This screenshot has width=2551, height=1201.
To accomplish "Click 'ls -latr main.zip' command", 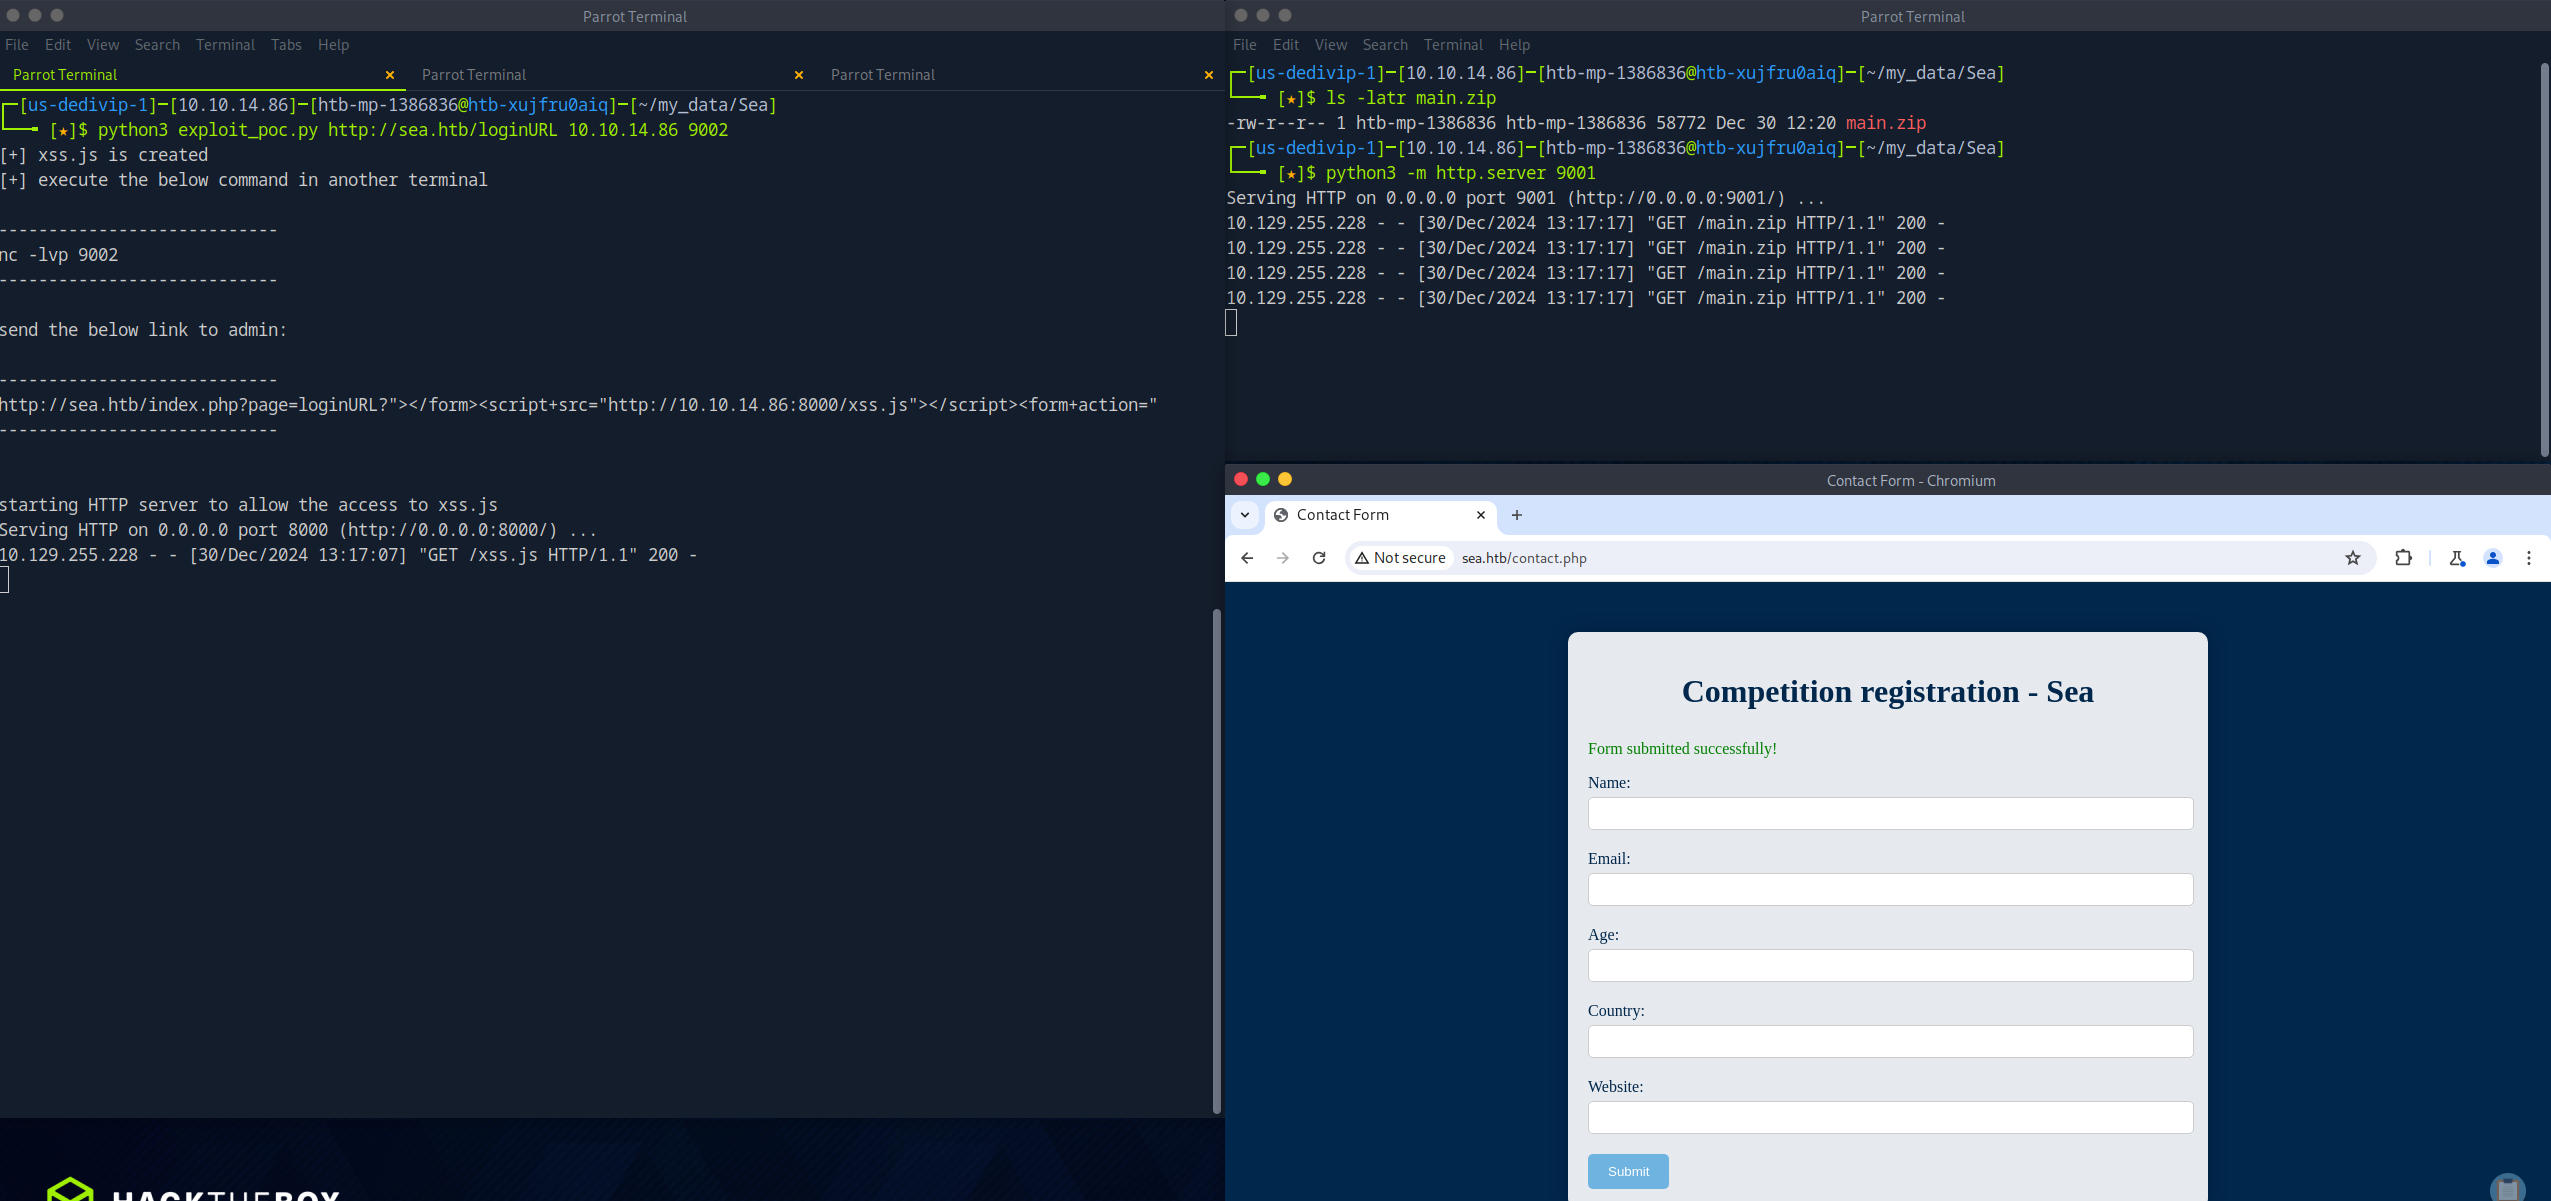I will 1410,98.
